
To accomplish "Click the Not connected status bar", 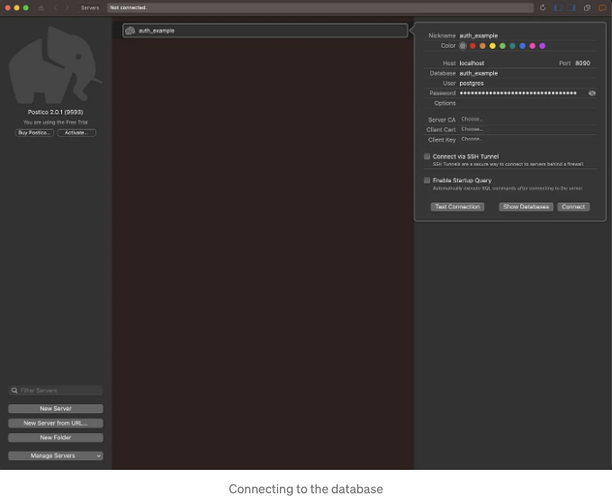I will [320, 8].
